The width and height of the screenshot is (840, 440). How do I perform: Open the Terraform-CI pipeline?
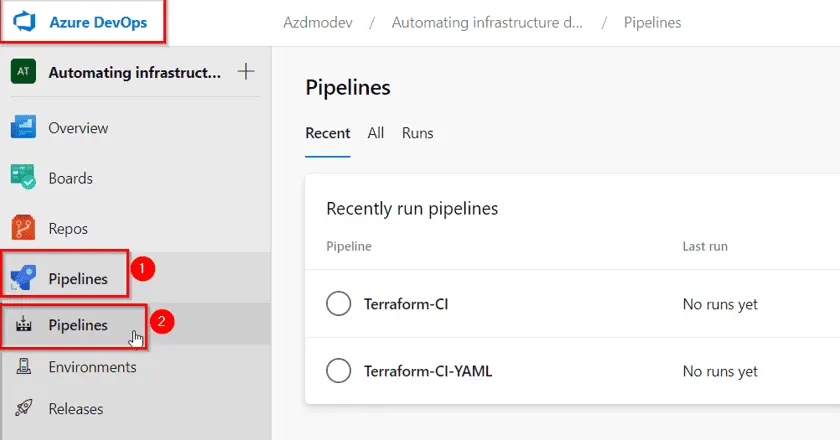(x=406, y=304)
